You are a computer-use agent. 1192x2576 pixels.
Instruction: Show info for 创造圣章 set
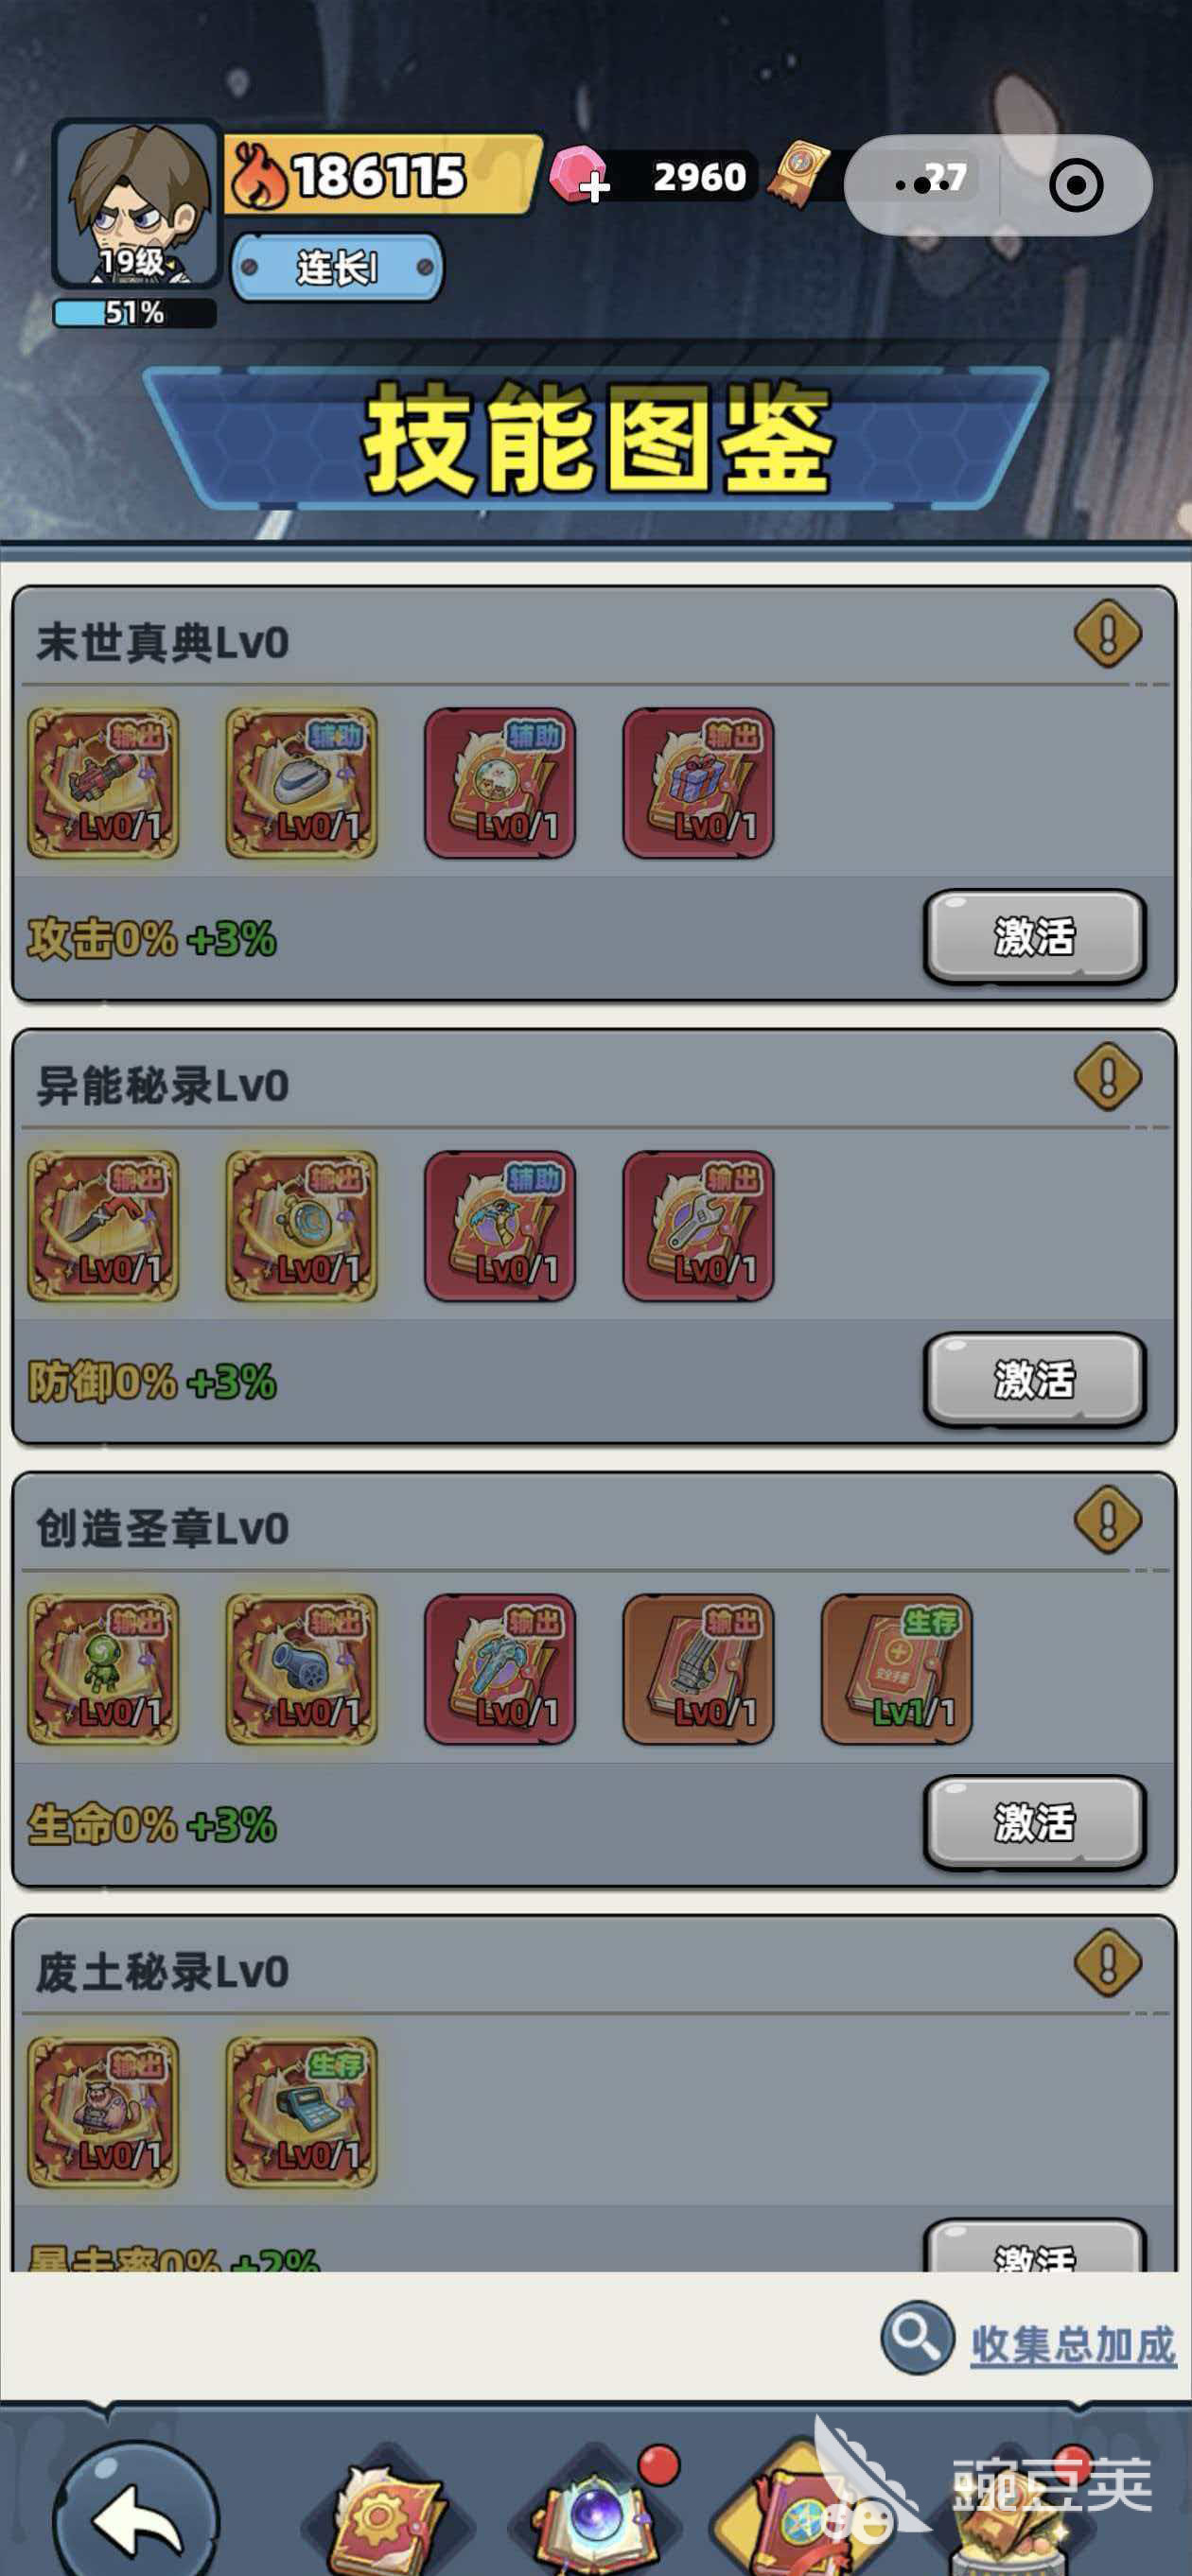[x=1107, y=1520]
